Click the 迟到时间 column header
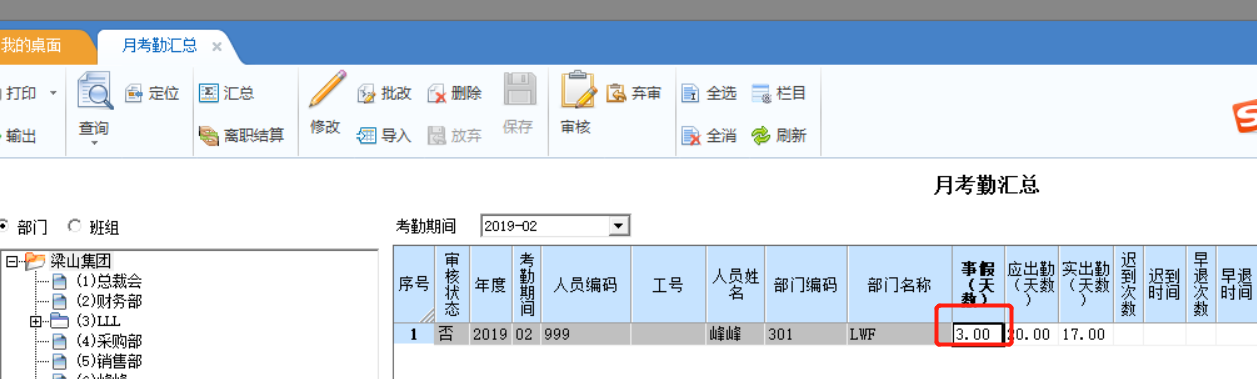 1164,284
